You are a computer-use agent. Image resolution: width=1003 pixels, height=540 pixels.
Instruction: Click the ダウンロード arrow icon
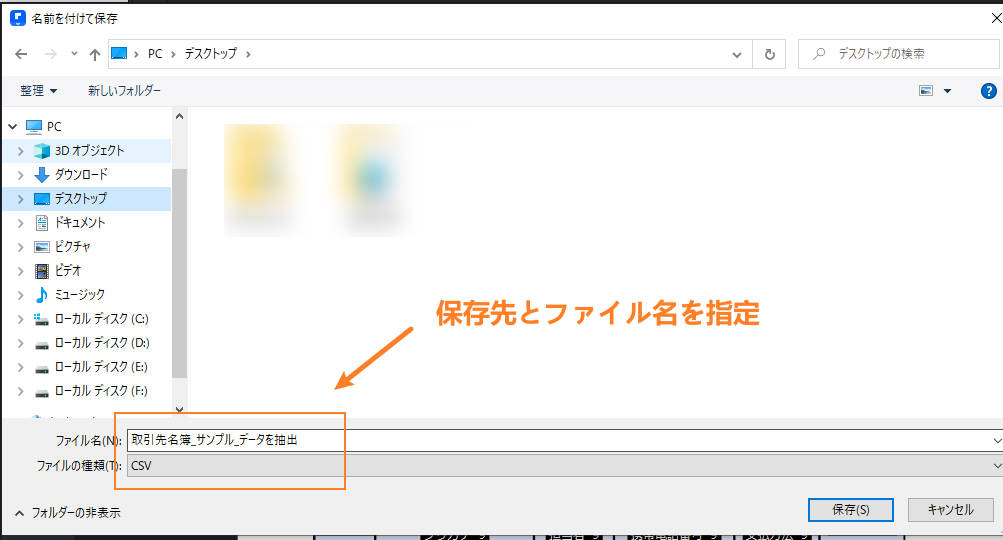[x=42, y=175]
